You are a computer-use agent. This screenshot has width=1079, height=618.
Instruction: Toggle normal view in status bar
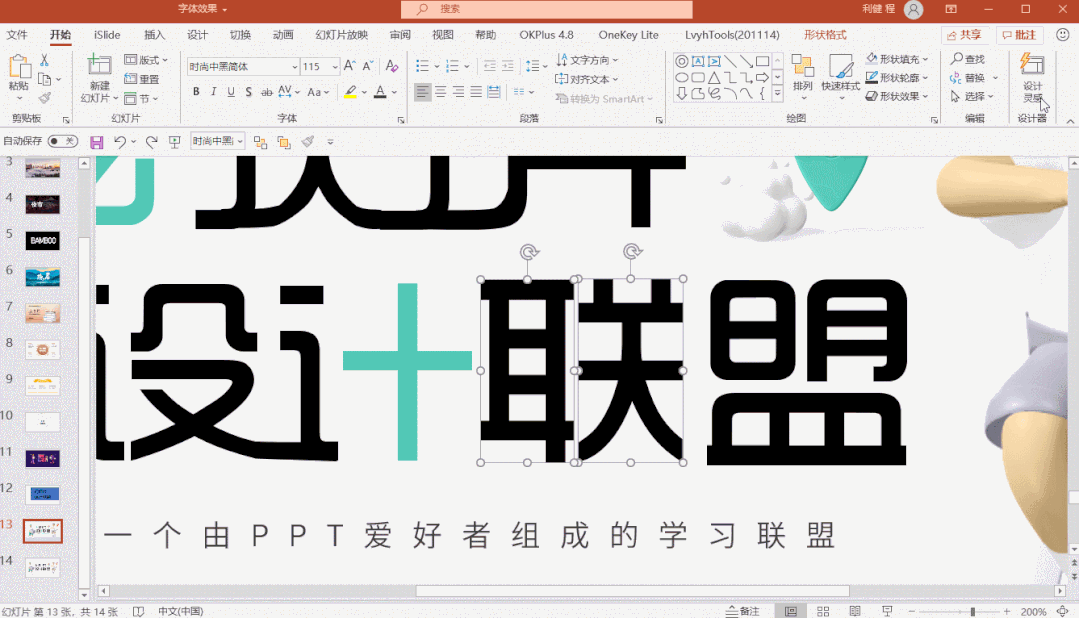[x=791, y=611]
